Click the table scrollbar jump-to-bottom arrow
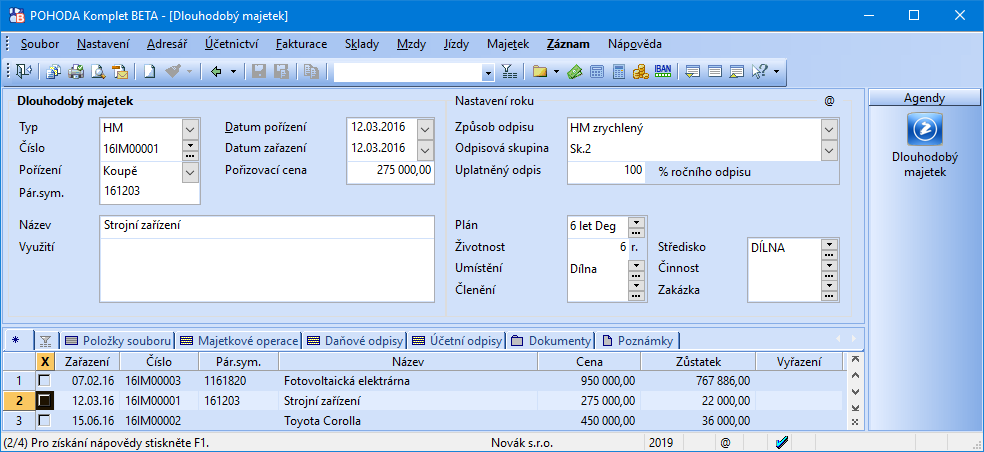Image resolution: width=984 pixels, height=452 pixels. tap(853, 407)
